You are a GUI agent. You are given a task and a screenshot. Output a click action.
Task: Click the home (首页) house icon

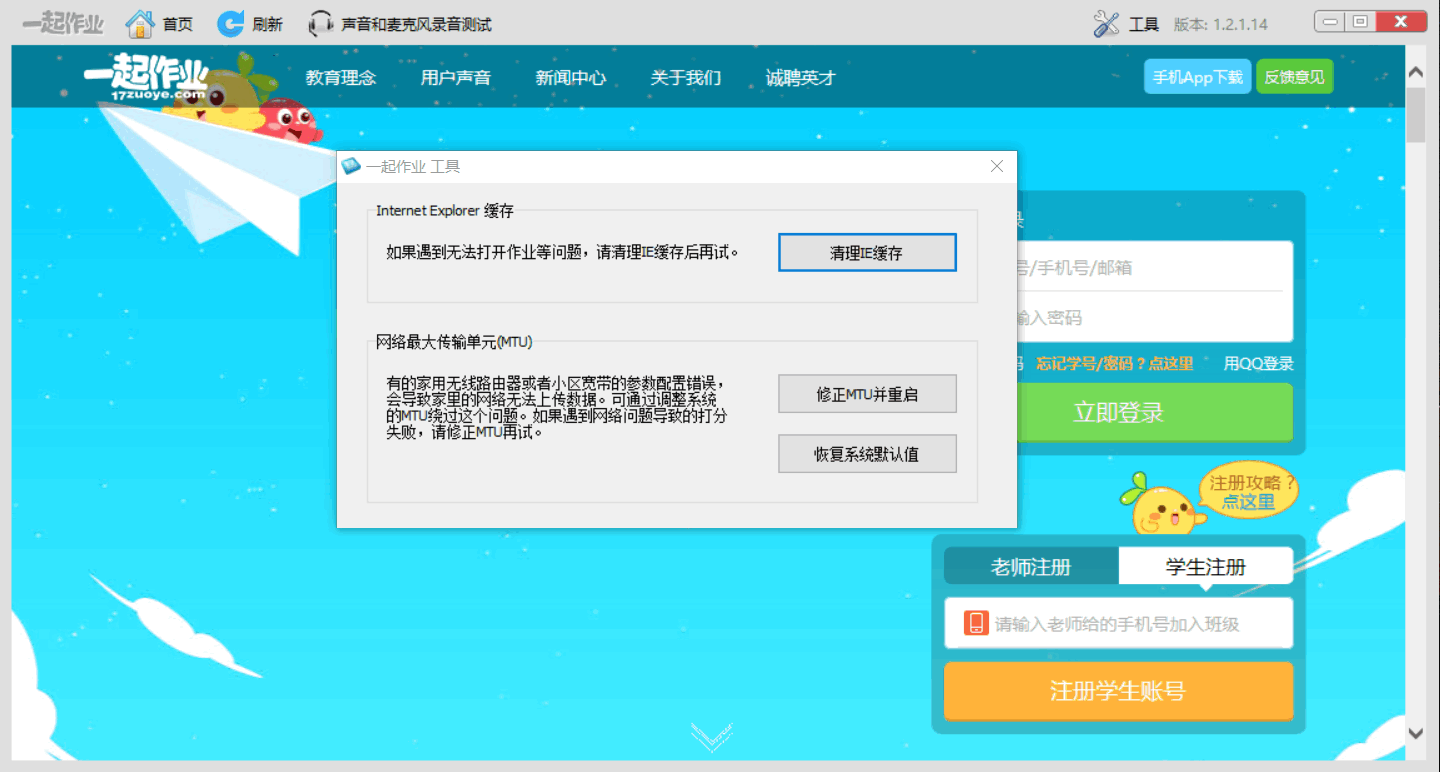[x=140, y=23]
